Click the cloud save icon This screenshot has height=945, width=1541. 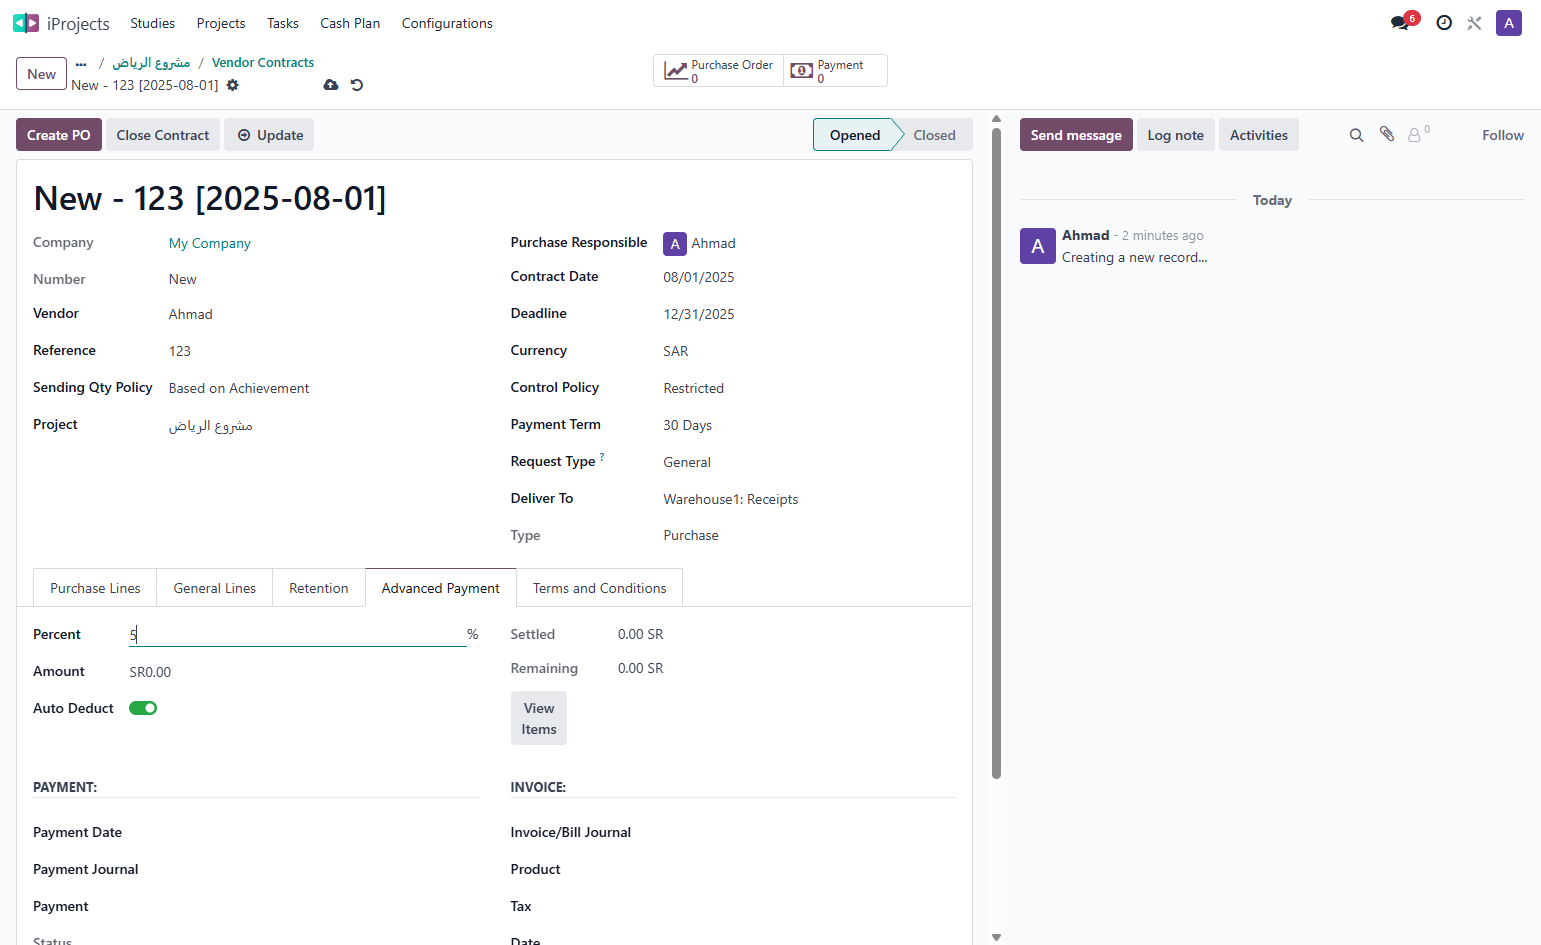(x=331, y=85)
